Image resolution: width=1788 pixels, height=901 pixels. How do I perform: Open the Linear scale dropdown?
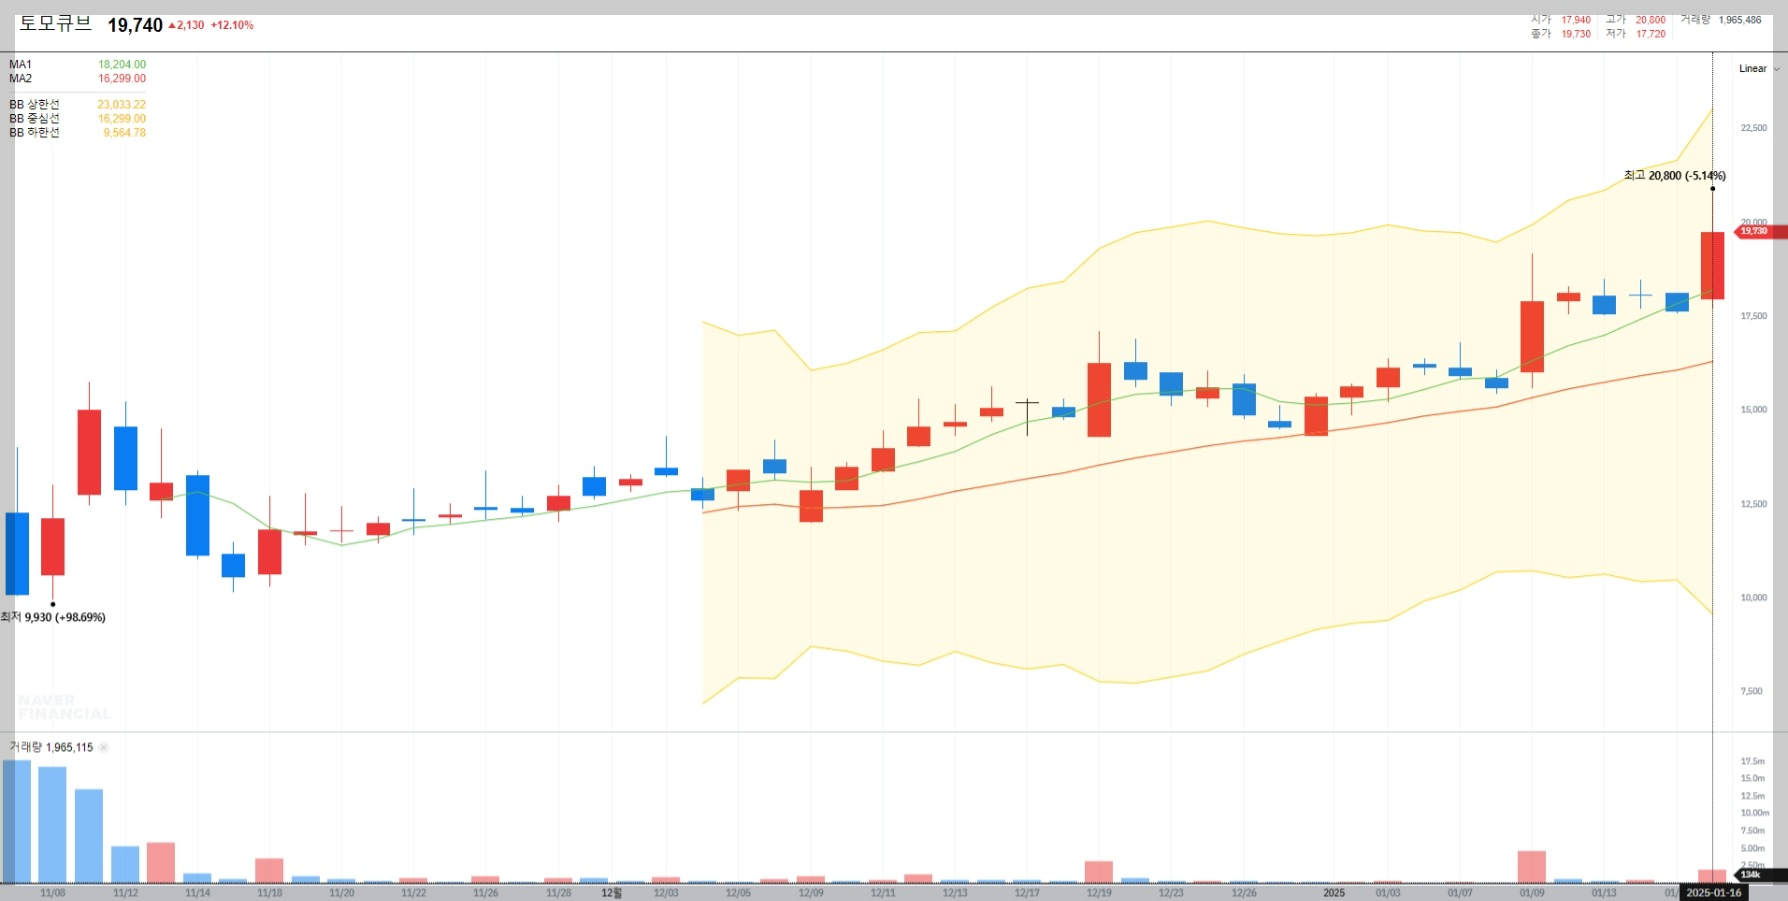[x=1759, y=69]
